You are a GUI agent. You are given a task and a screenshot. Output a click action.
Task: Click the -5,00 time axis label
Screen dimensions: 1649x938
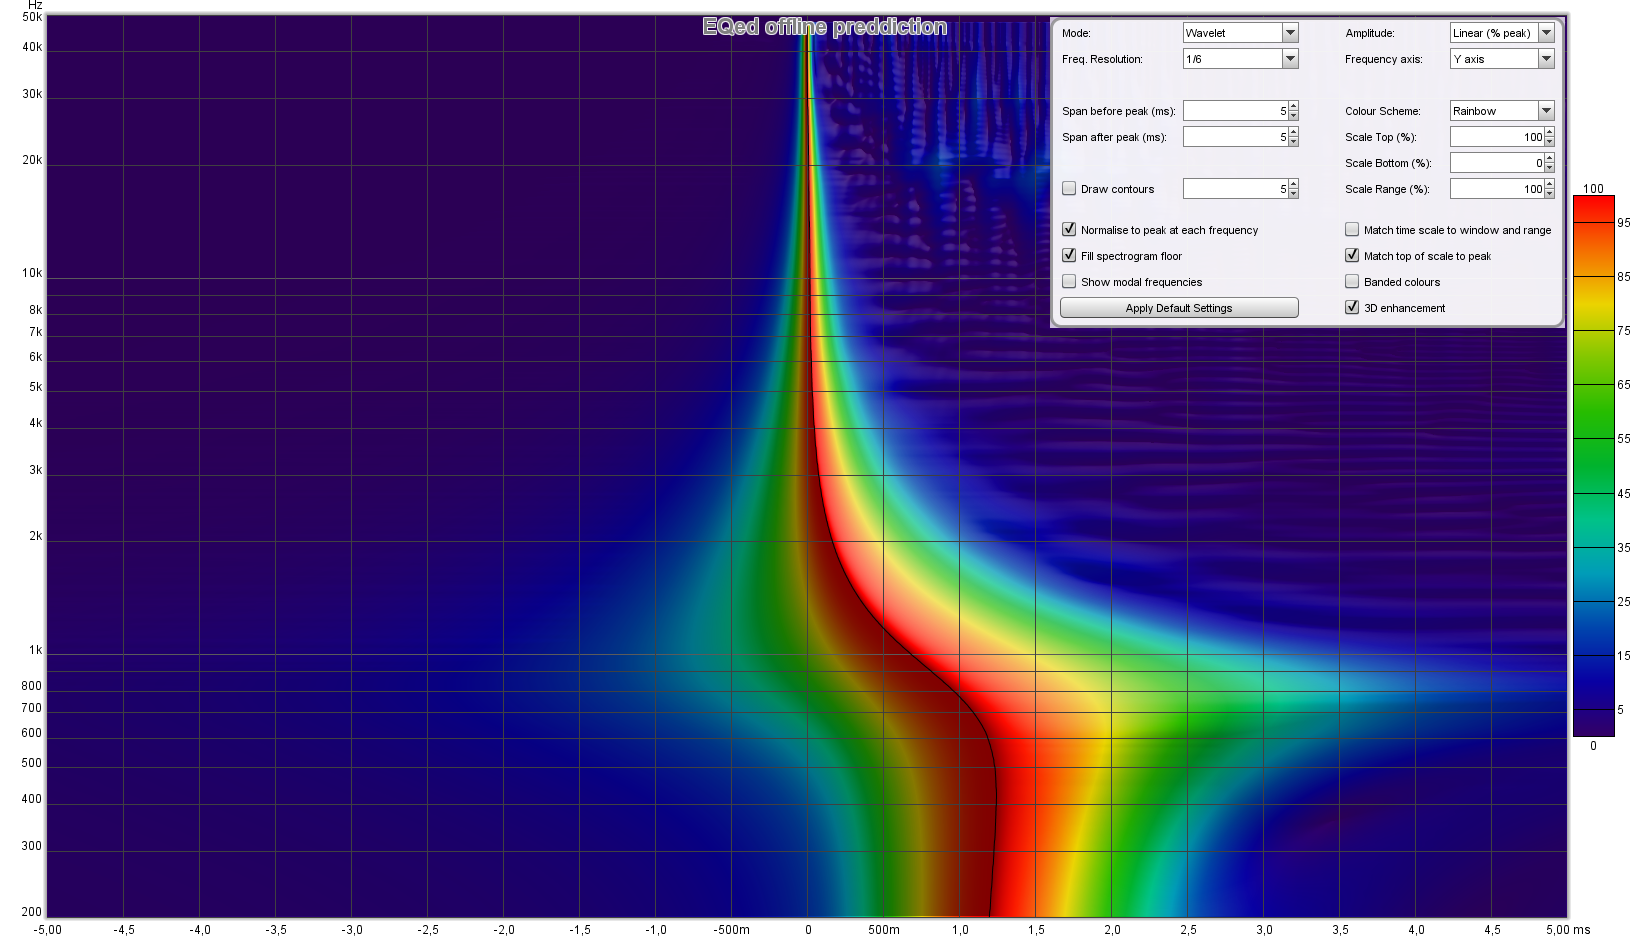(x=47, y=929)
